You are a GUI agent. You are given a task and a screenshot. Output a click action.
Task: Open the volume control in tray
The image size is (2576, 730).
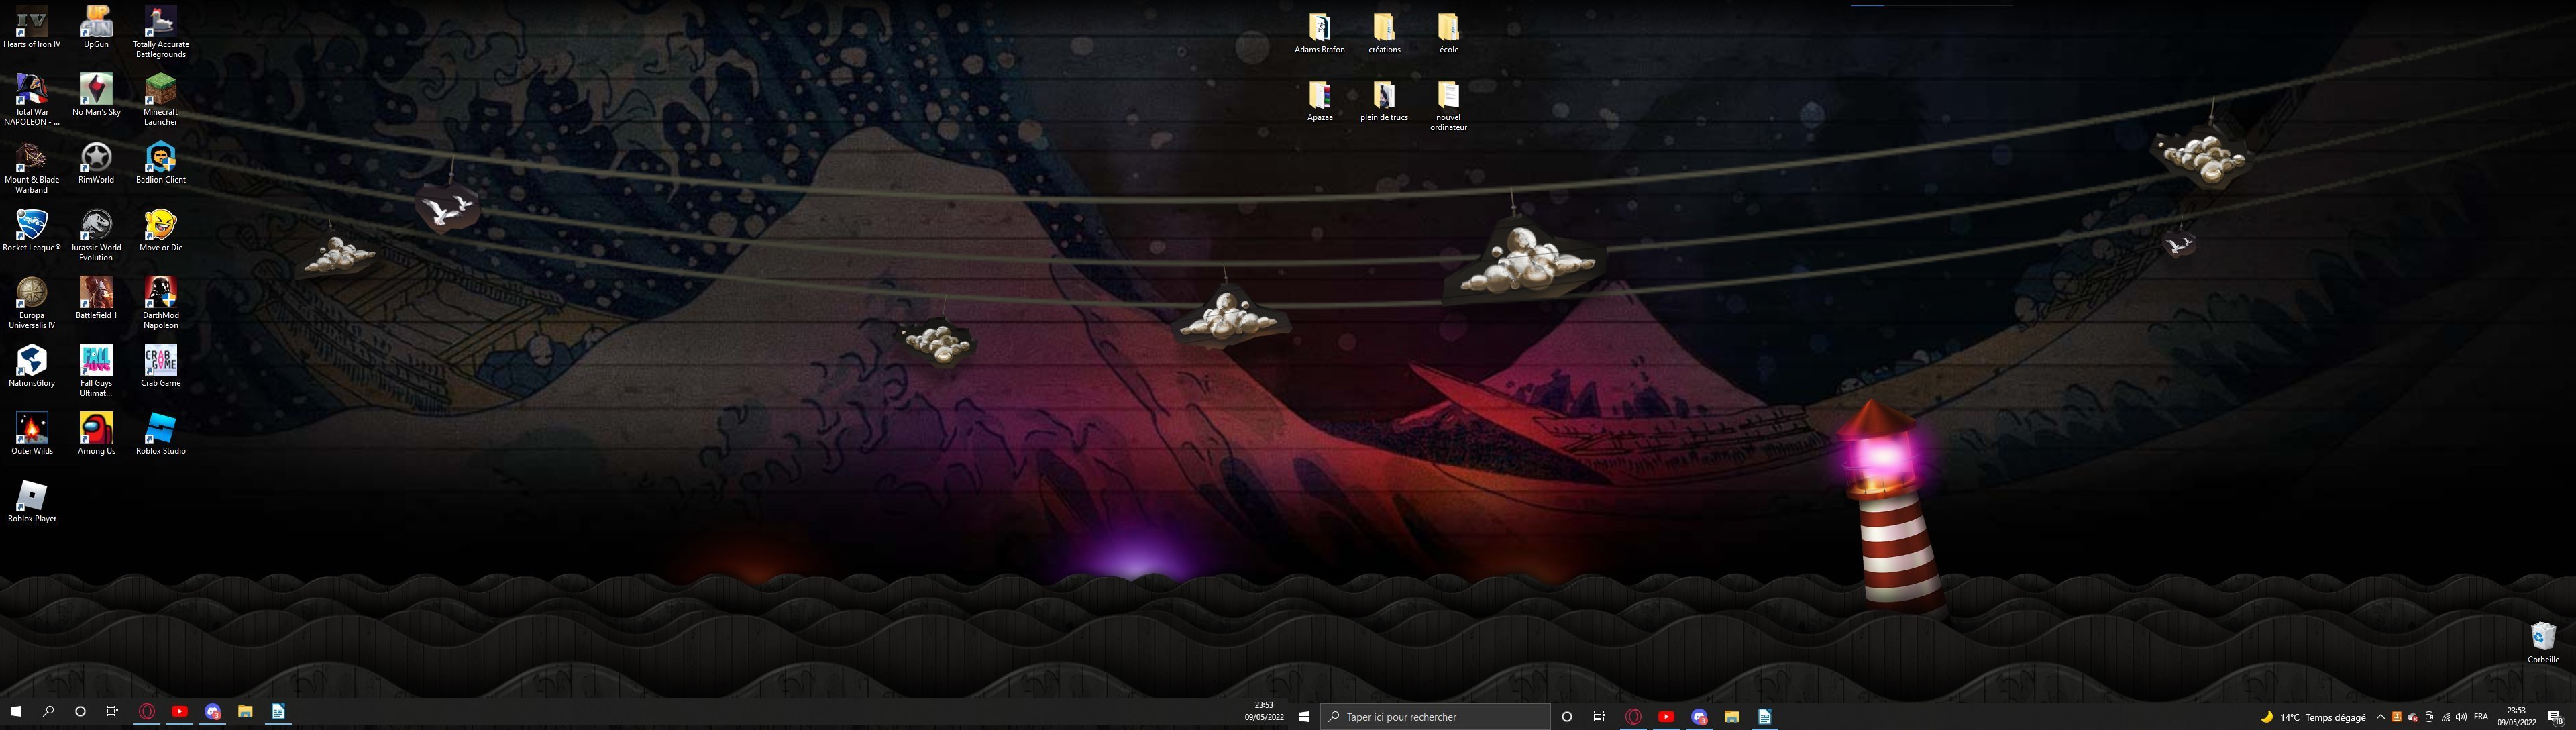(2461, 717)
